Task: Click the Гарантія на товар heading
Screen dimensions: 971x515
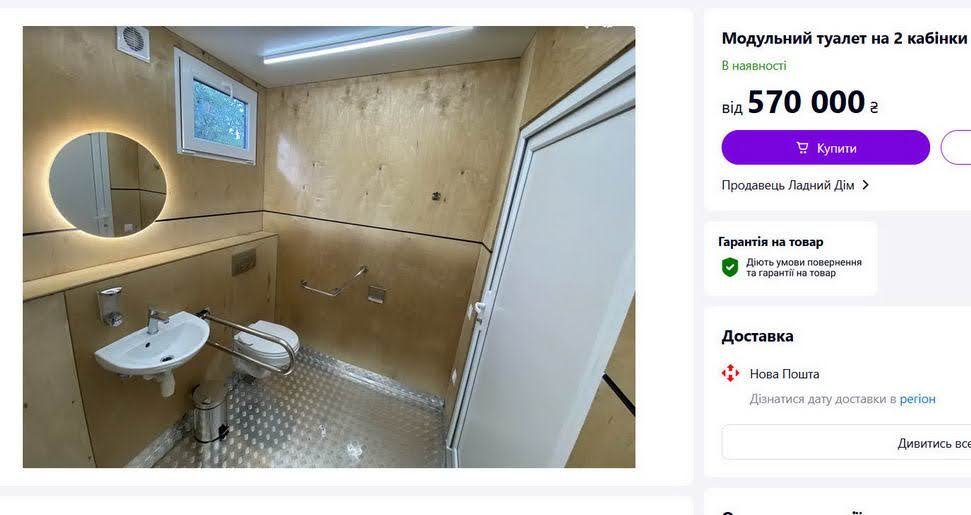Action: click(770, 242)
